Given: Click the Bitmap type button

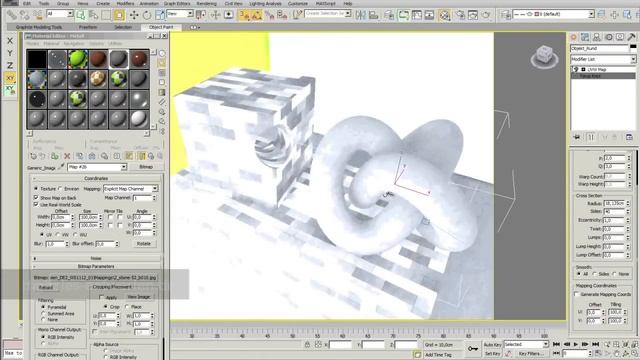Looking at the screenshot, I should 146,167.
